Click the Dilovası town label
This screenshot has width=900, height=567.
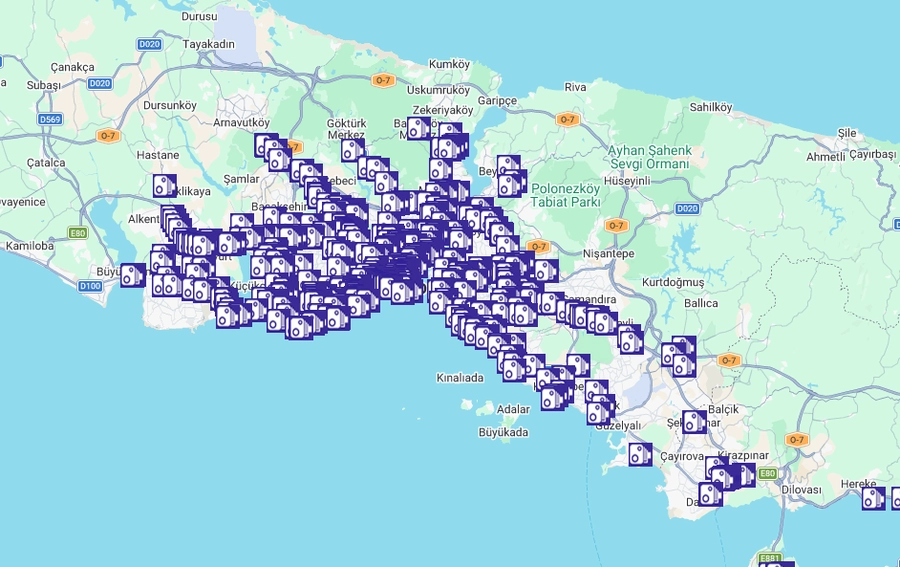pos(801,490)
